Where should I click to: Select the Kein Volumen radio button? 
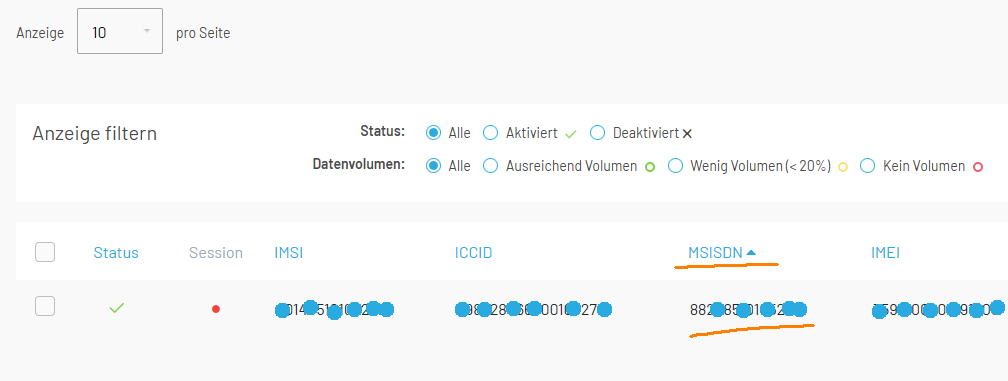pos(868,166)
